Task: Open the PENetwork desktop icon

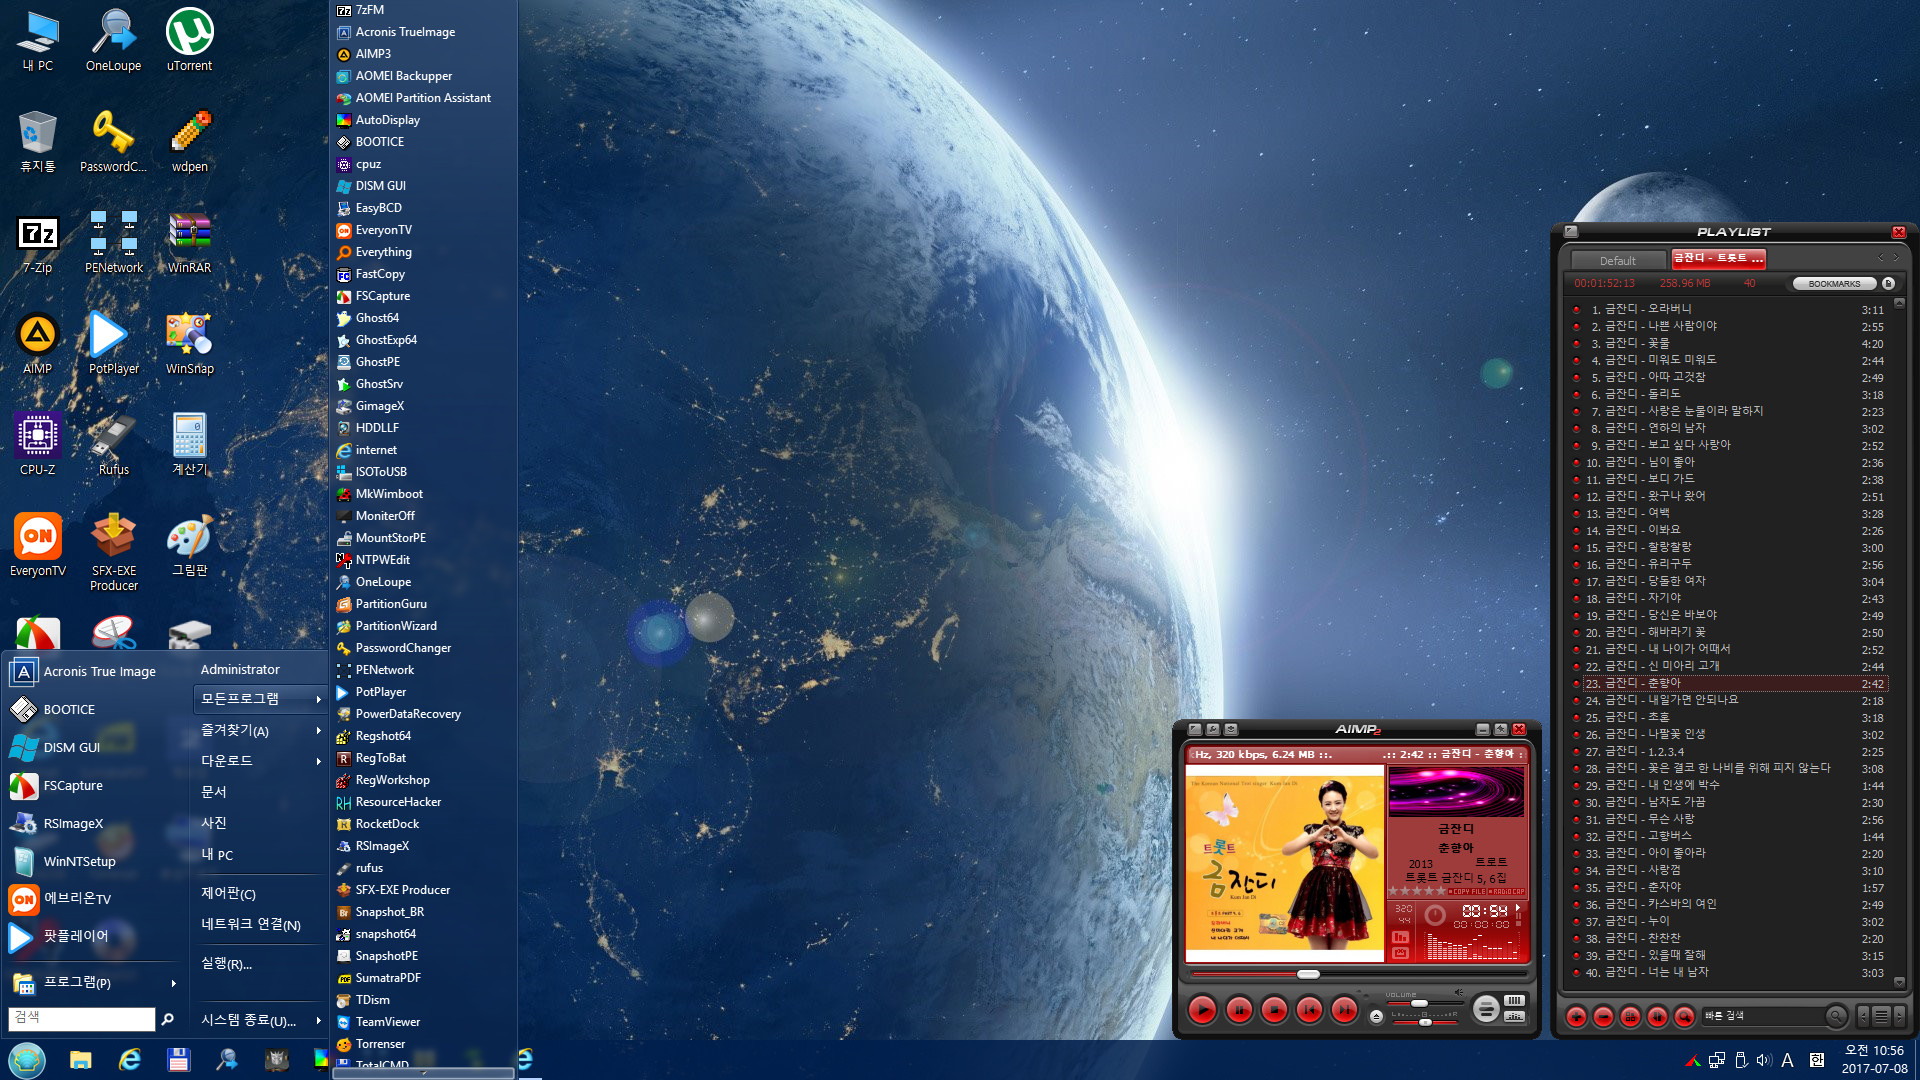Action: [x=113, y=242]
